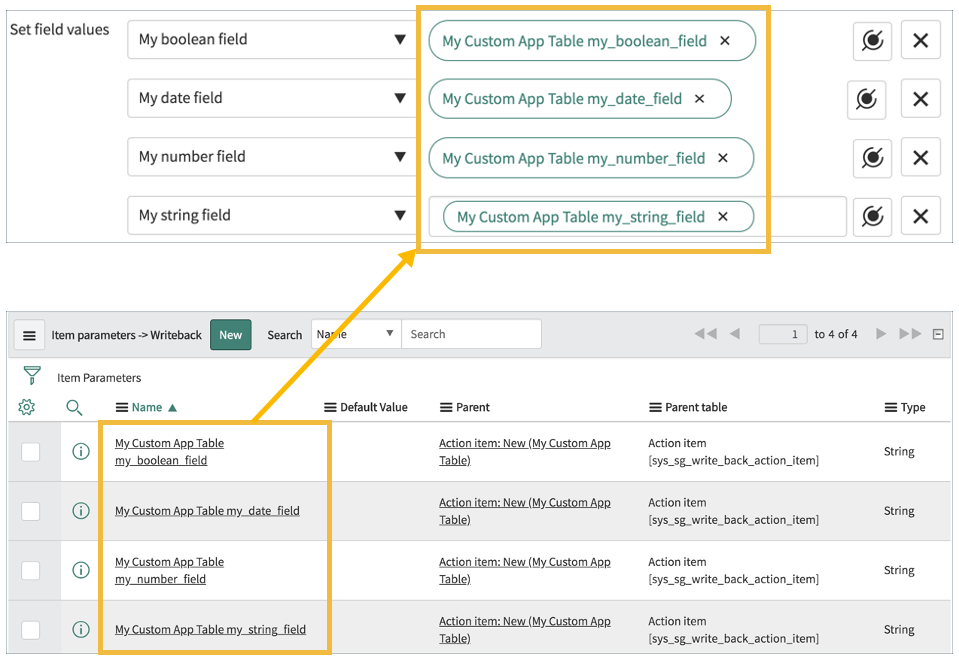Image resolution: width=959 pixels, height=668 pixels.
Task: Check the checkbox for the my_number_field row
Action: click(31, 570)
